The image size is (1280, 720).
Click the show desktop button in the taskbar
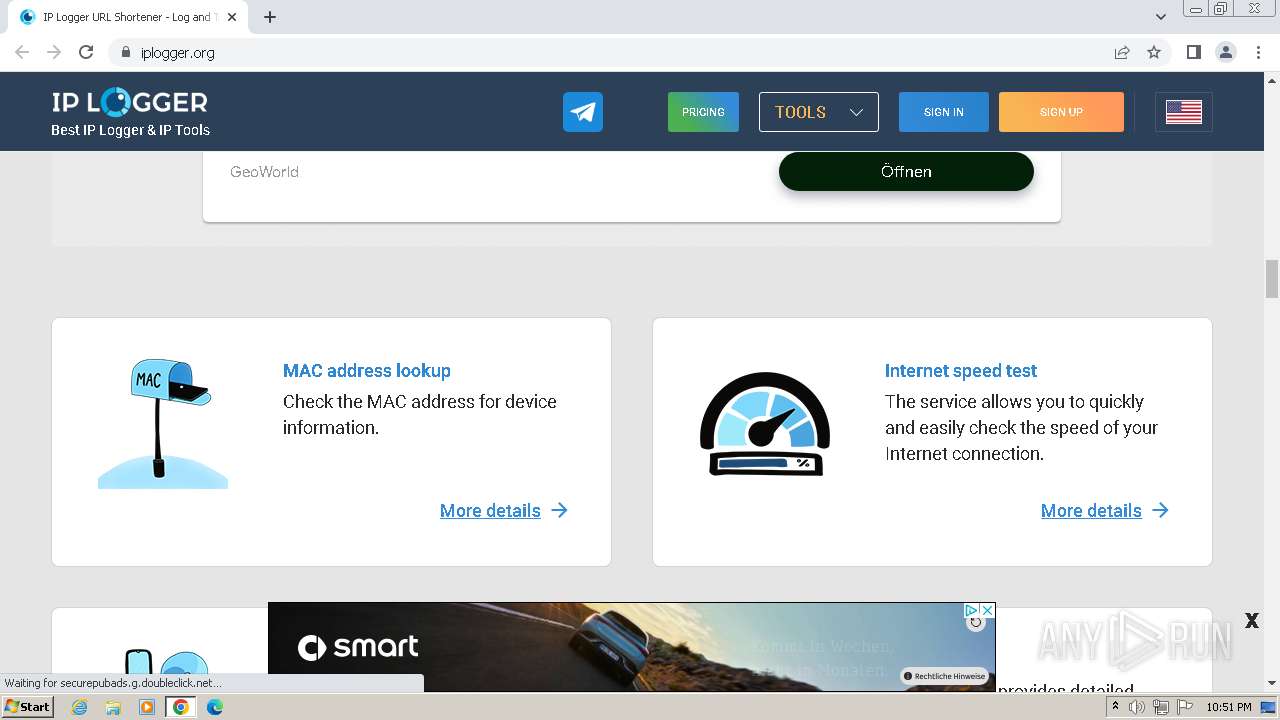(x=1270, y=707)
